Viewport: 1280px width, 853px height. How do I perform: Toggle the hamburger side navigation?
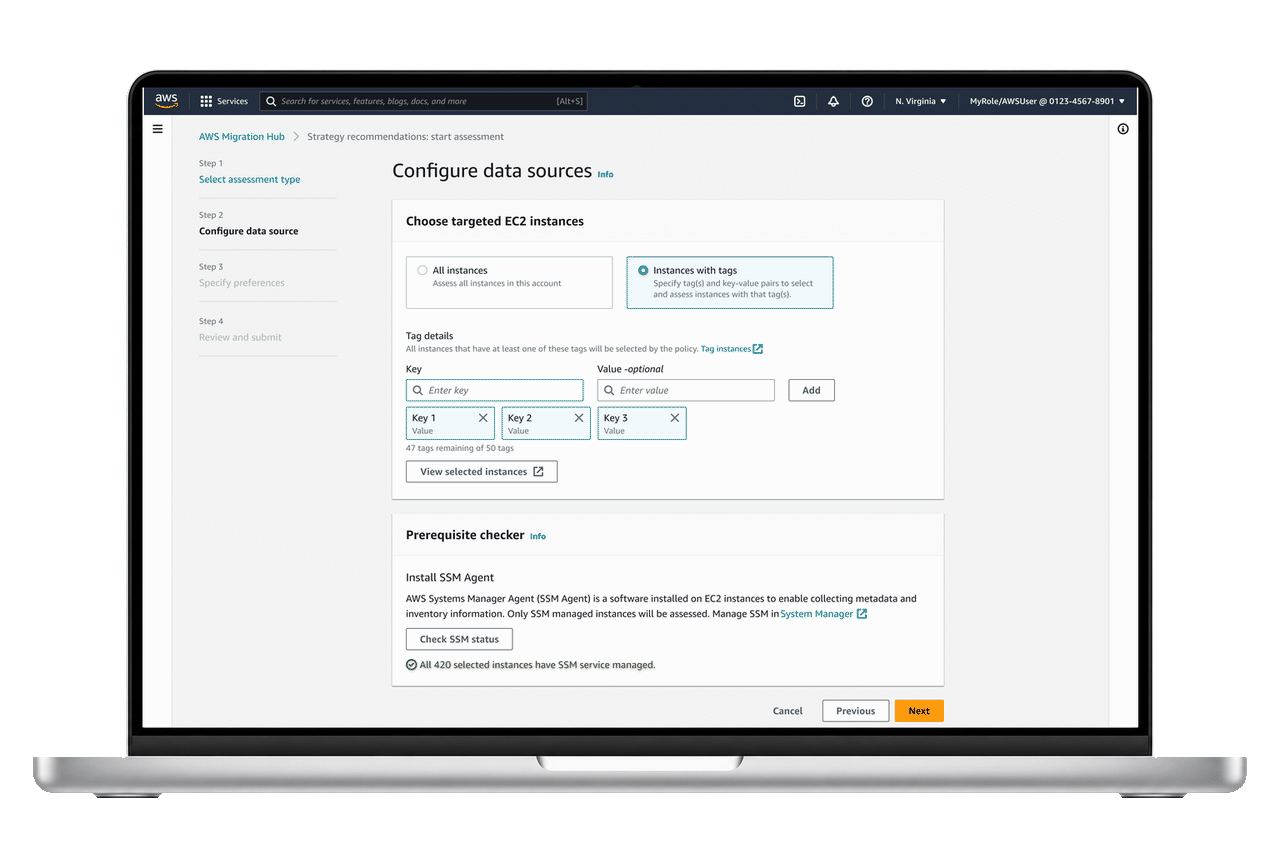point(157,129)
